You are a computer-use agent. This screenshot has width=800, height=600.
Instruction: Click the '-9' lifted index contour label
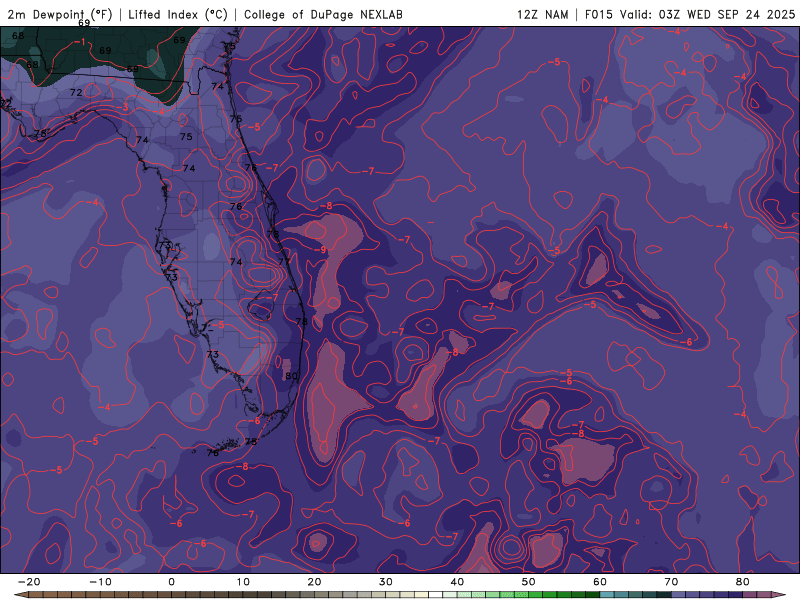320,249
